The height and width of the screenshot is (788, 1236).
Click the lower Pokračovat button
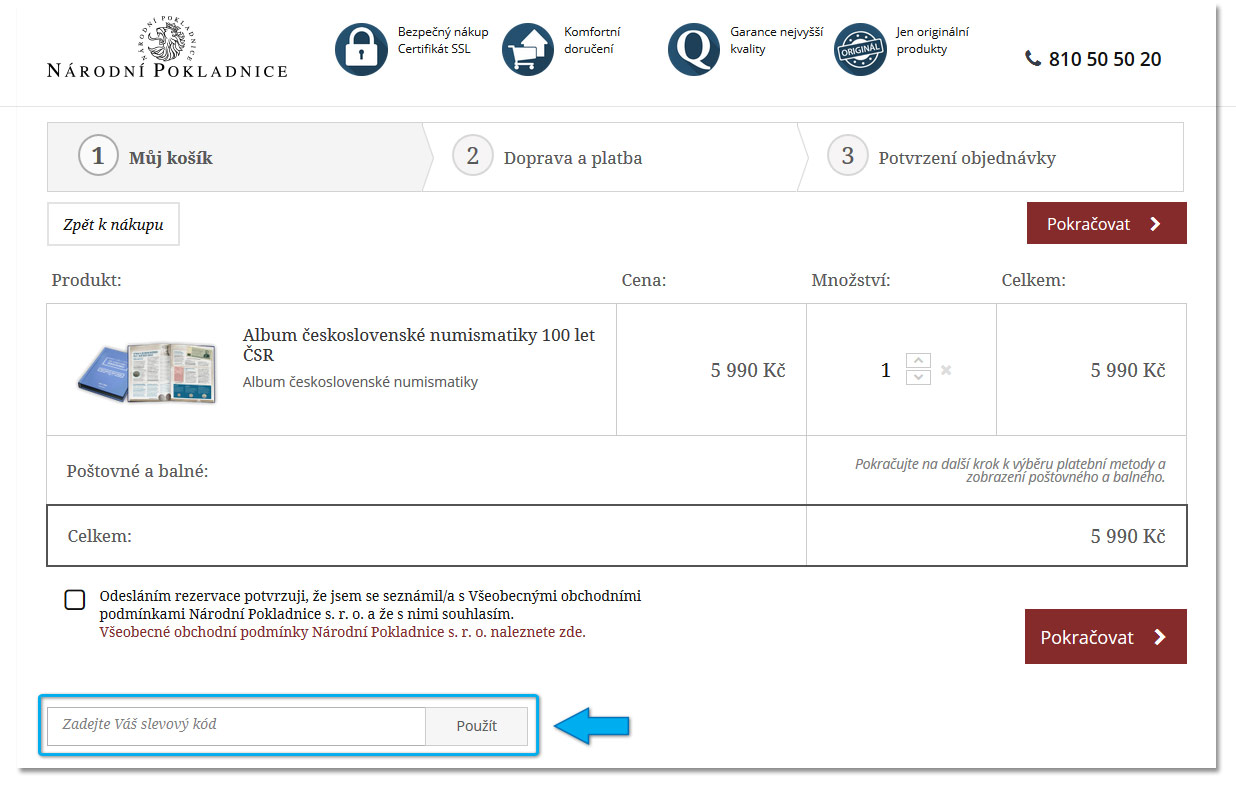[x=1106, y=637]
